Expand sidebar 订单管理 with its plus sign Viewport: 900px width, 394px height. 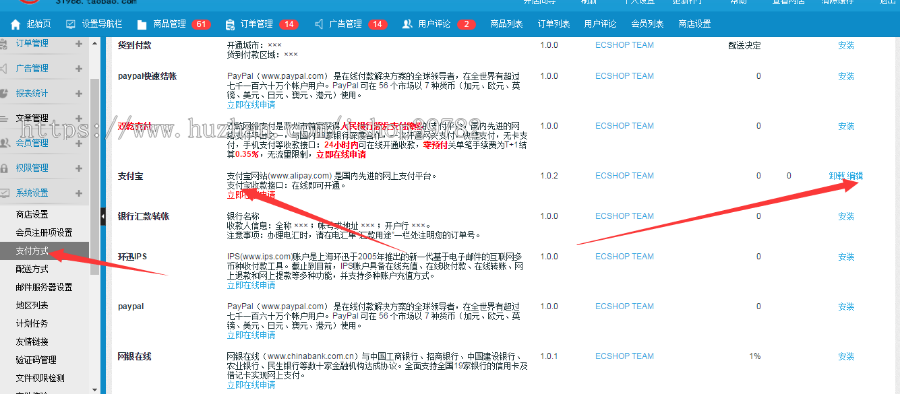point(79,43)
